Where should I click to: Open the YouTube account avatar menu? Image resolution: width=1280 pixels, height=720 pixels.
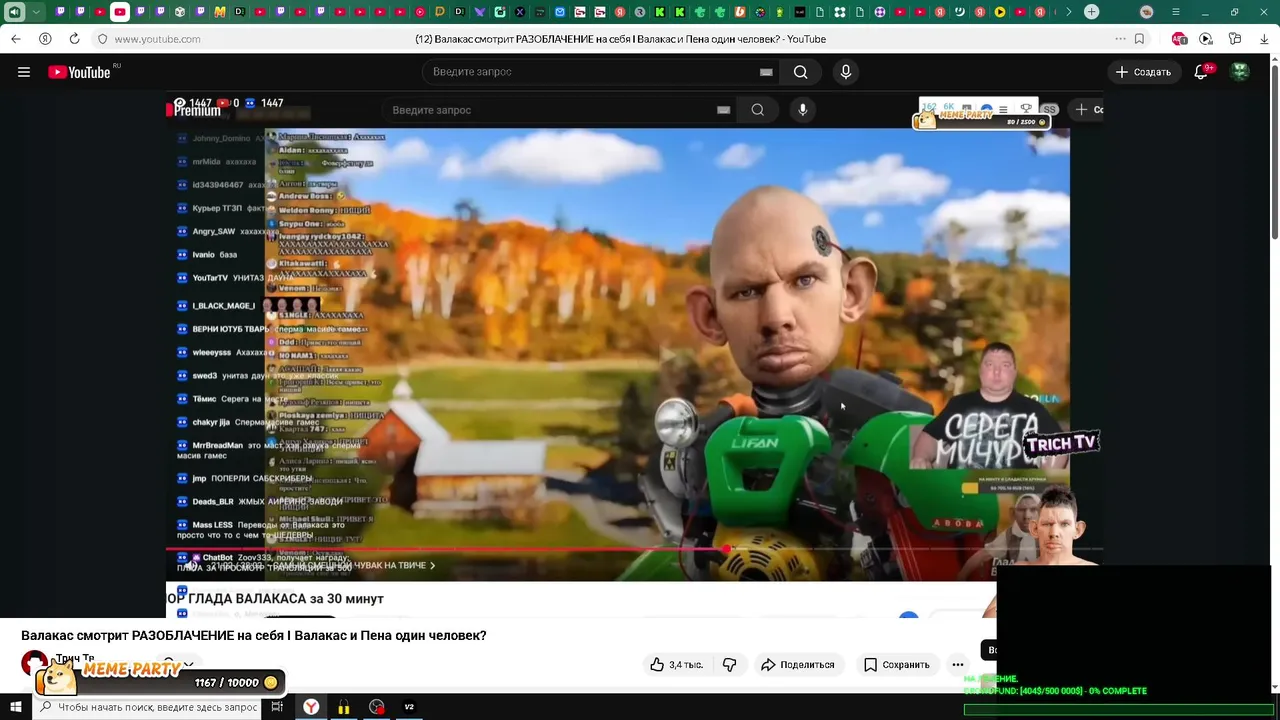pyautogui.click(x=1240, y=72)
